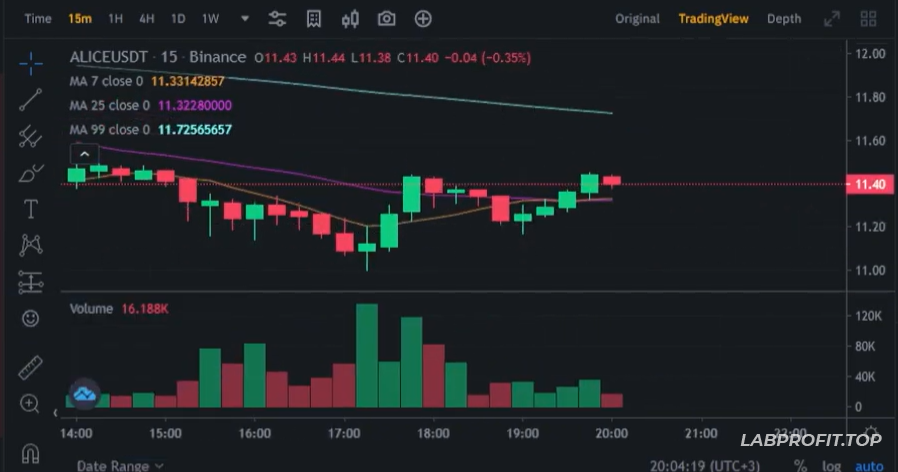Collapse the indicator legend with chevron

point(85,154)
